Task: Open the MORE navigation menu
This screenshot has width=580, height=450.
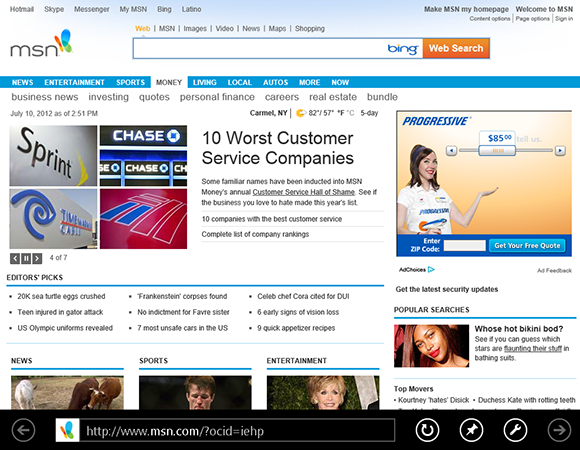Action: [309, 82]
